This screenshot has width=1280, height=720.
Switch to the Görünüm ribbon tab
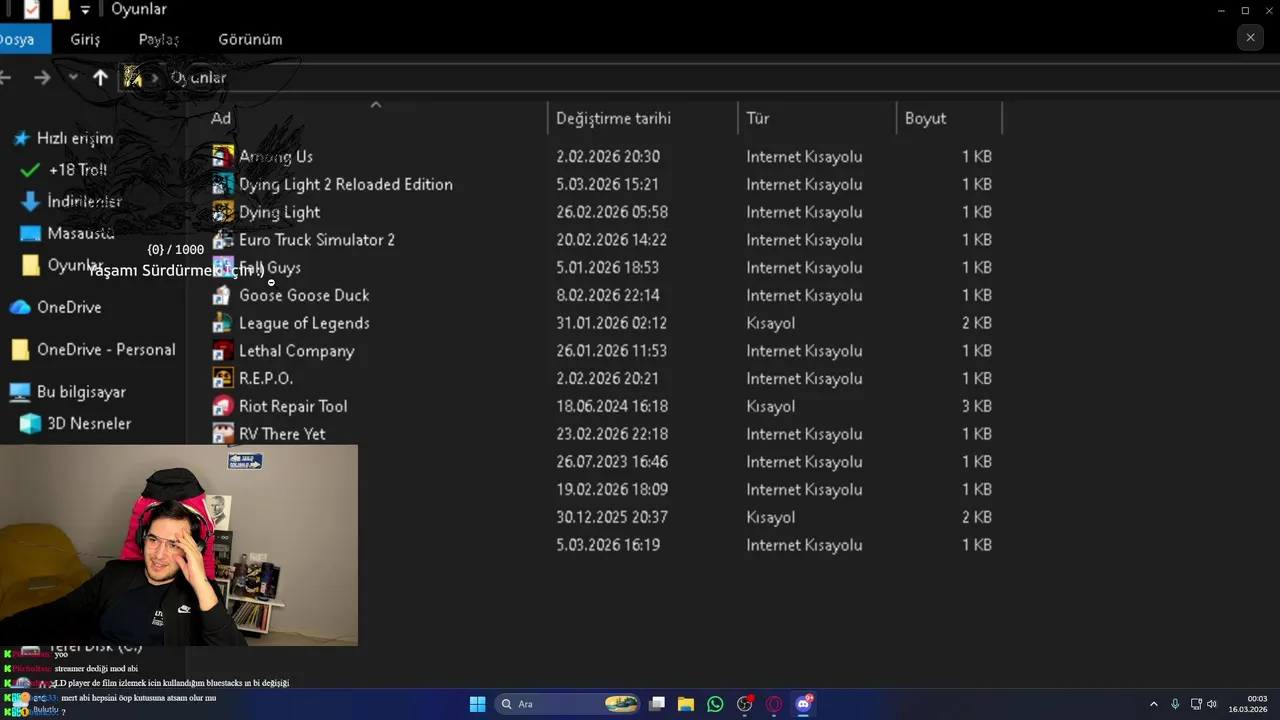(250, 40)
